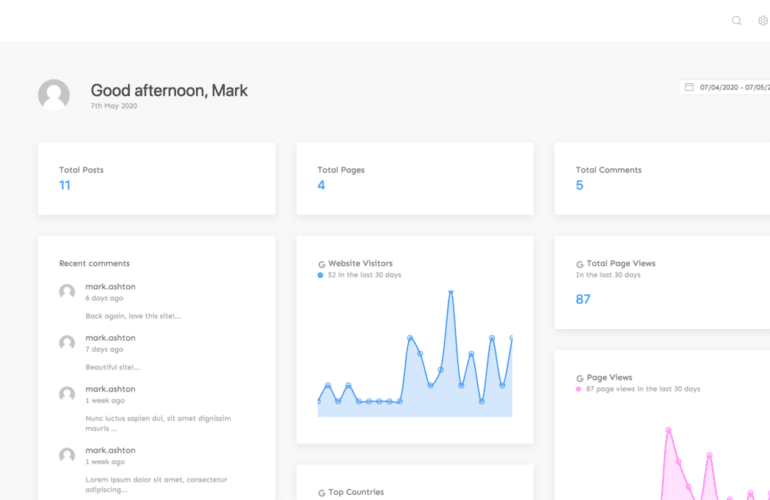Toggle the pink Page Views legend dot
Screen dimensions: 770x500
point(579,389)
